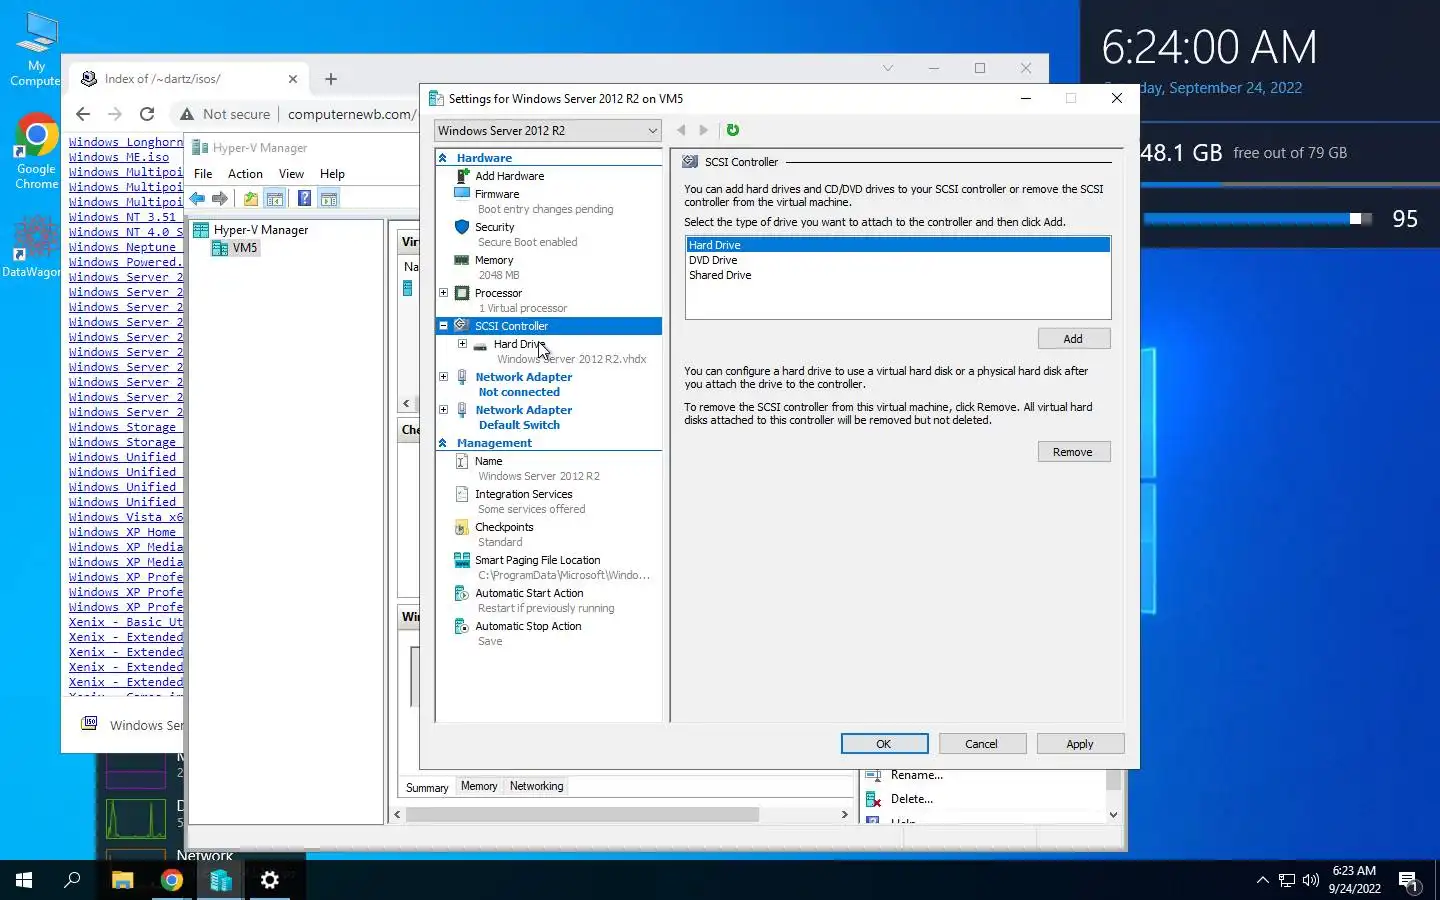Click the blue Back arrow in Hyper-V Manager toolbar

point(198,199)
